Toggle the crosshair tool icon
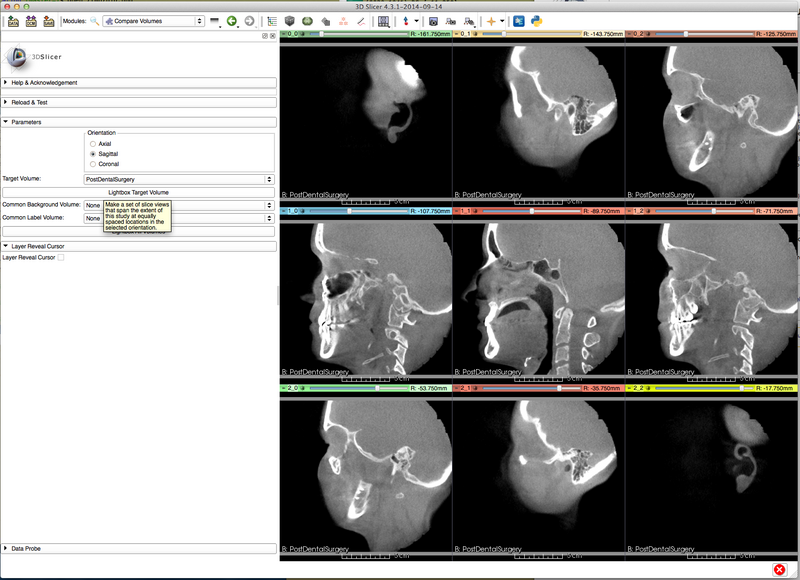This screenshot has width=800, height=580. pos(491,20)
